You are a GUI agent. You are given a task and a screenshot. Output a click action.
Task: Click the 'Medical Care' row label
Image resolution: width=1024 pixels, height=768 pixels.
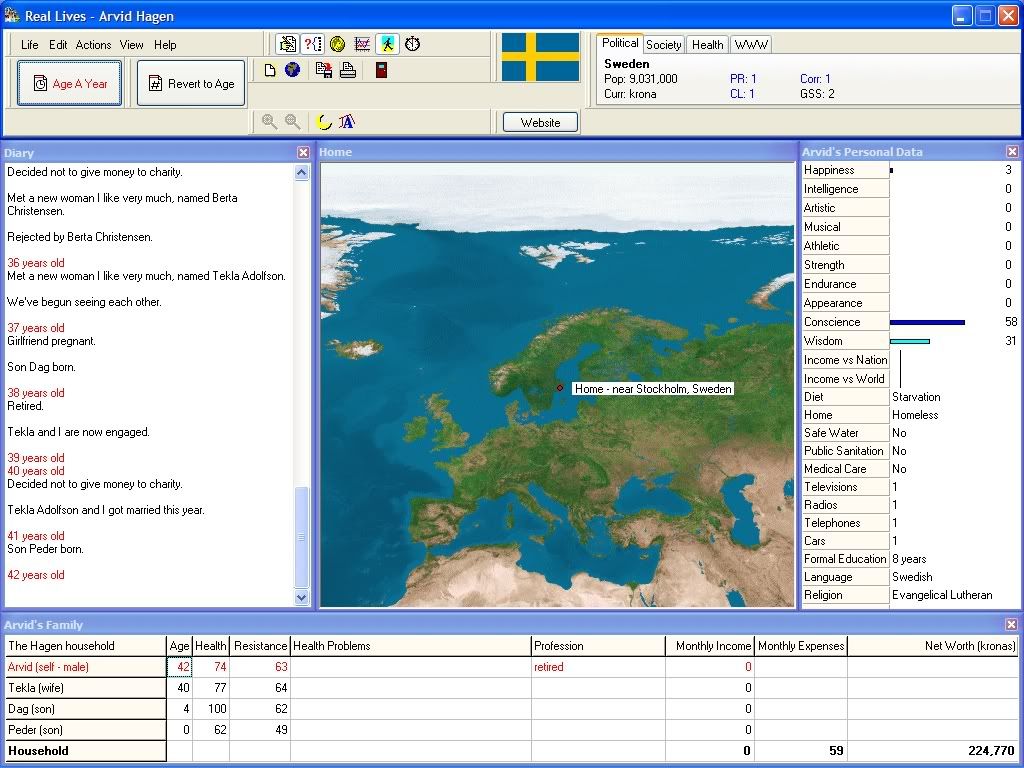[846, 469]
